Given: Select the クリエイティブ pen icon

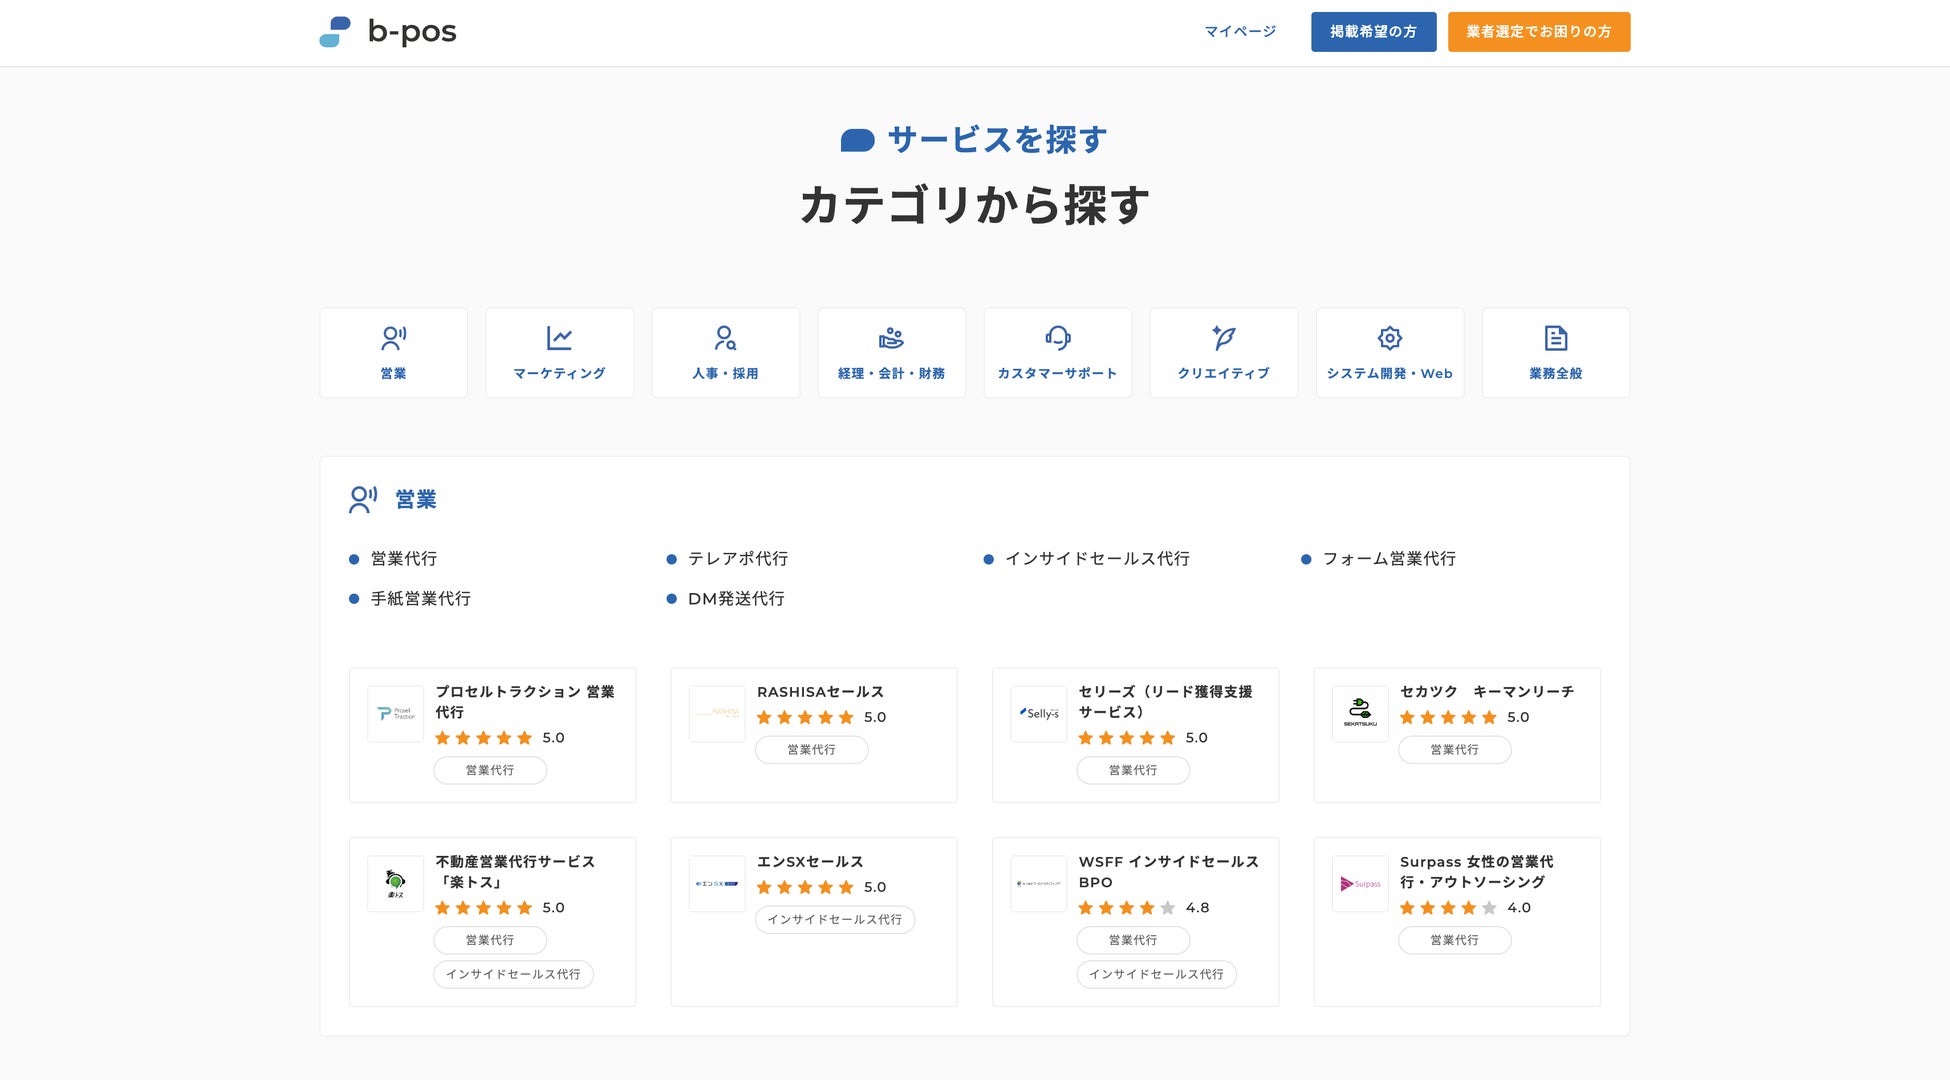Looking at the screenshot, I should (1223, 338).
